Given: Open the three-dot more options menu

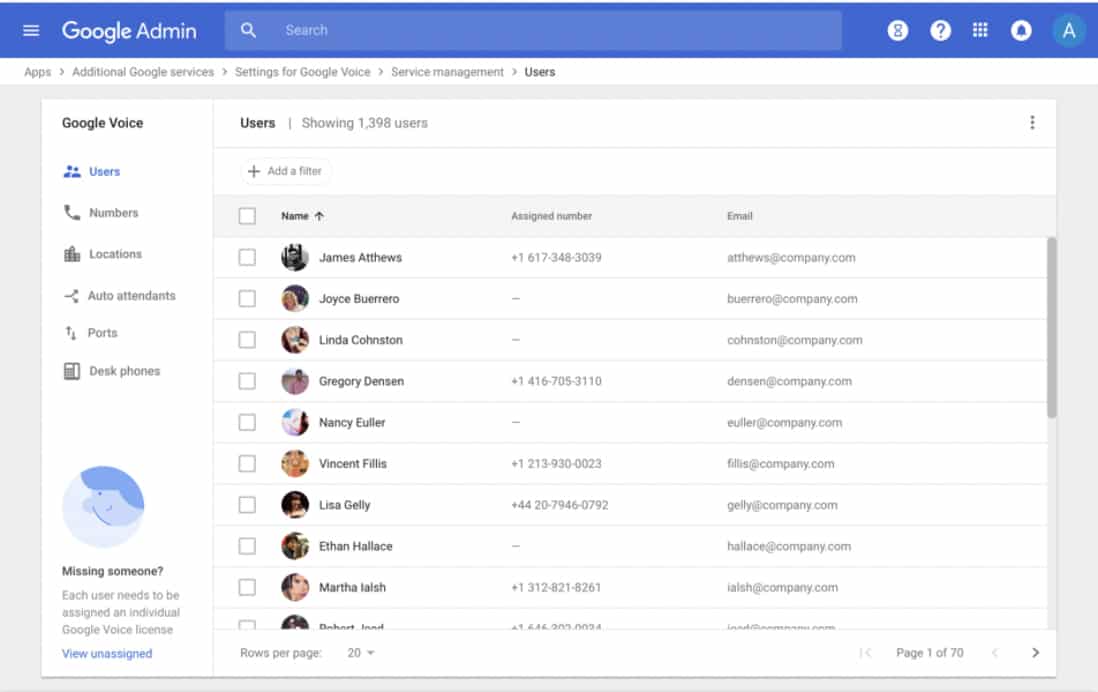Looking at the screenshot, I should point(1032,123).
